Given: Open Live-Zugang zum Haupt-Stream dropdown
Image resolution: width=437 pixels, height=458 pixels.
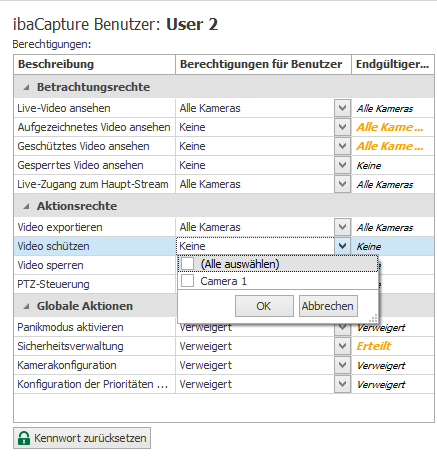Looking at the screenshot, I should click(x=342, y=184).
